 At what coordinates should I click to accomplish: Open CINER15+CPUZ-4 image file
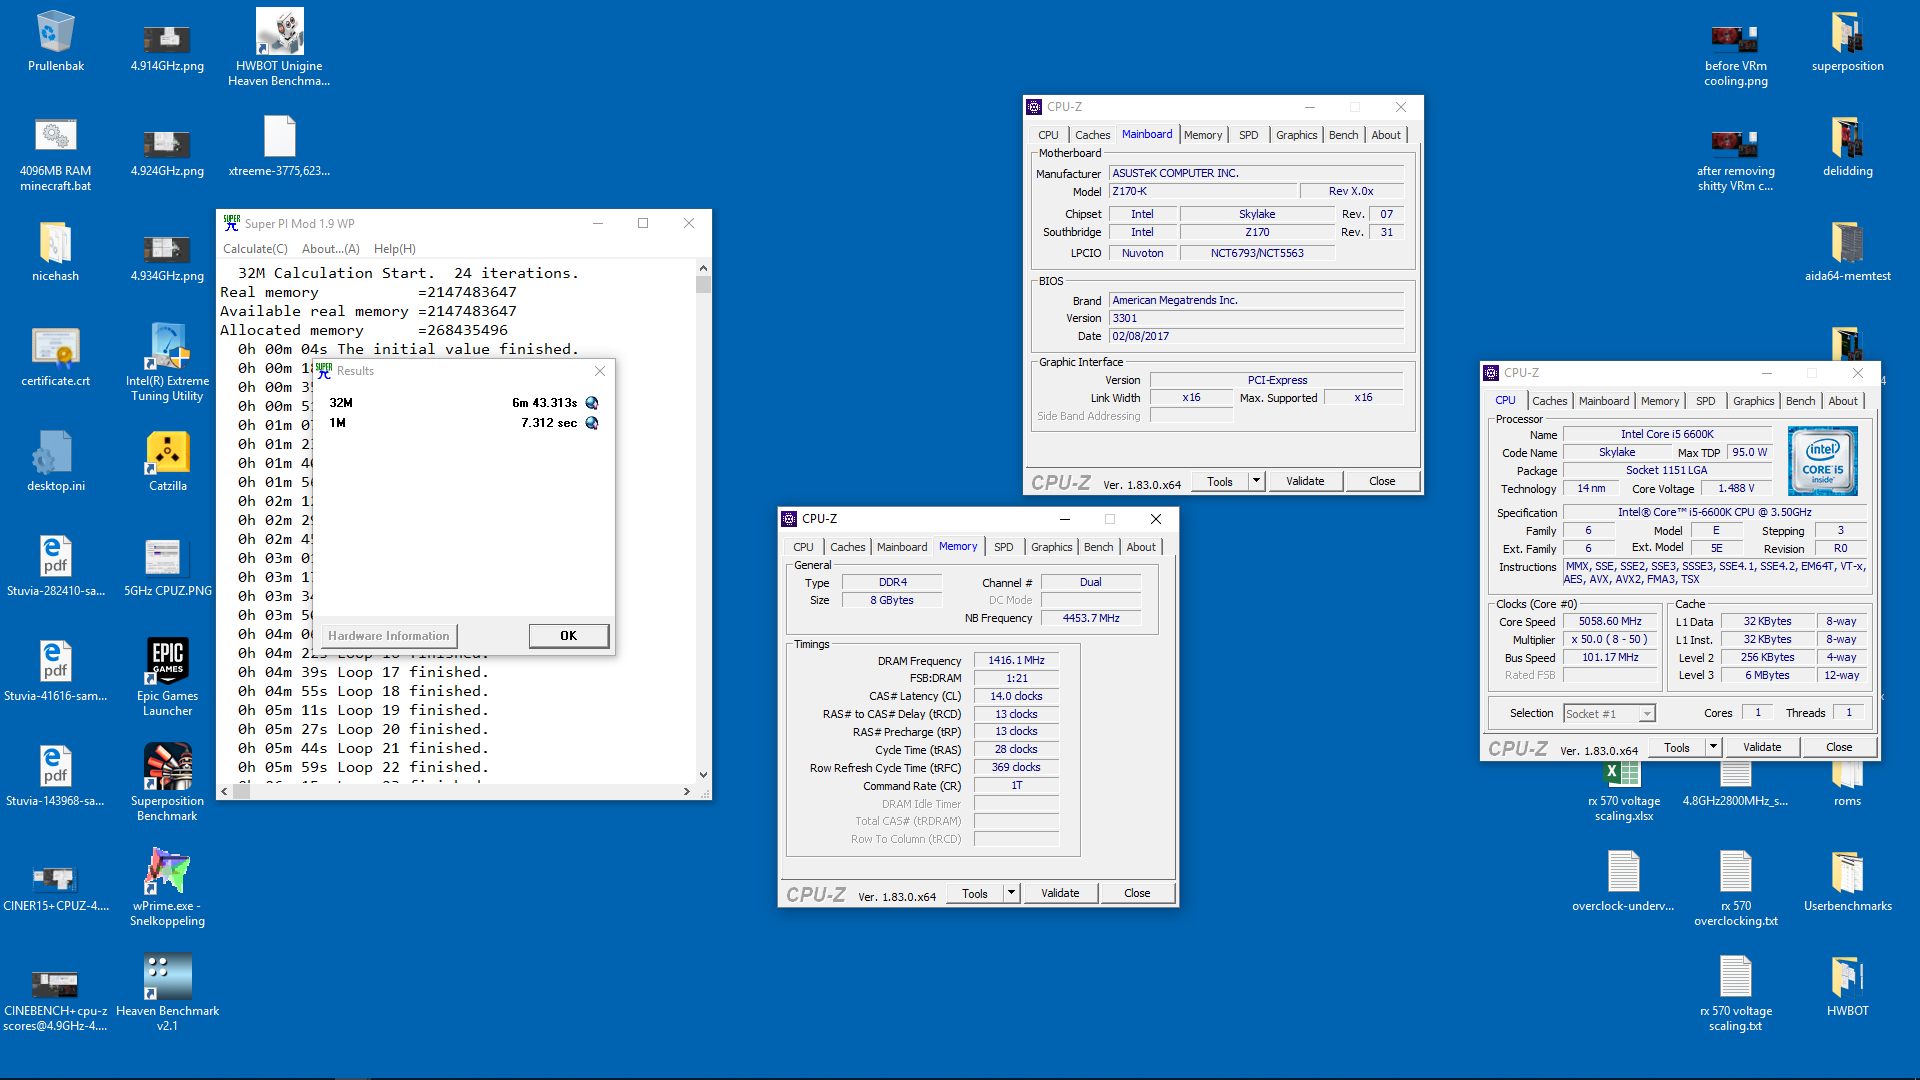pos(56,880)
